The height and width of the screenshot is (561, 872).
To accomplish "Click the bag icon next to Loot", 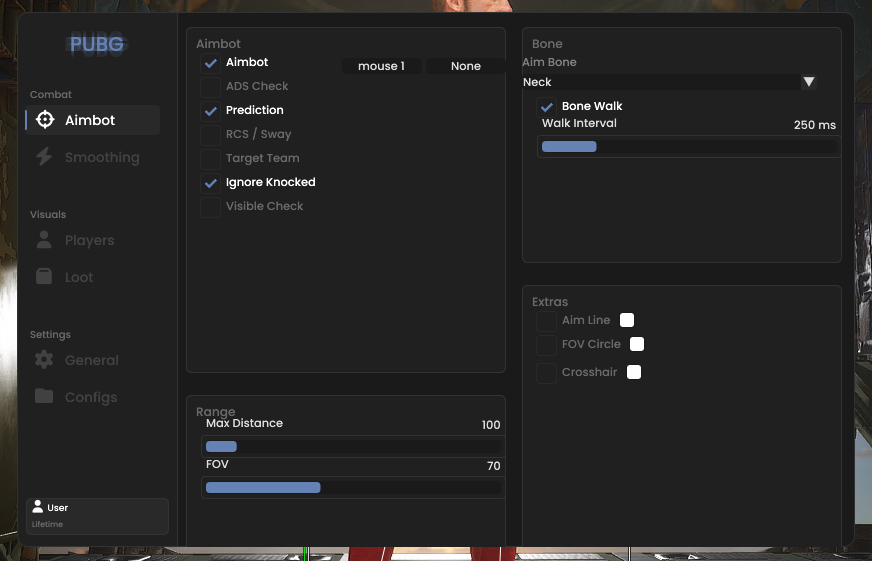I will [44, 276].
